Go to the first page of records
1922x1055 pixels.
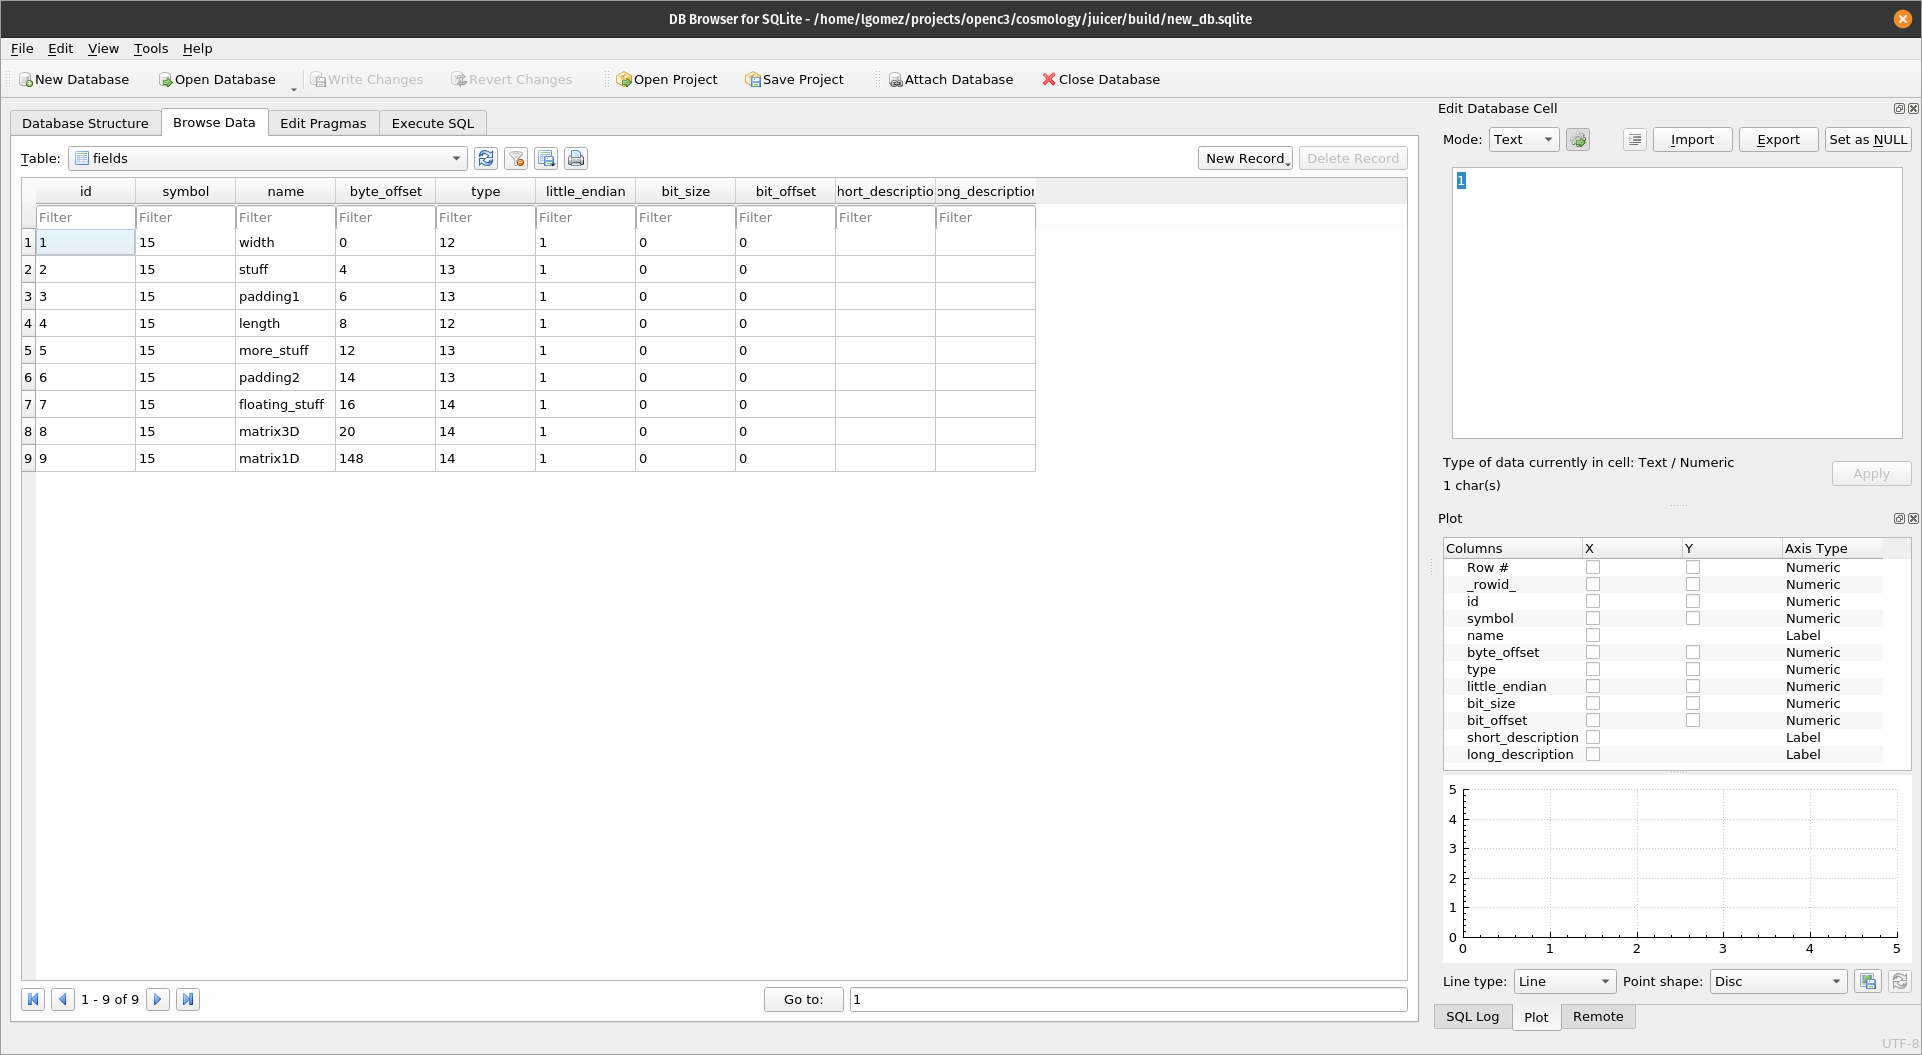click(x=33, y=999)
